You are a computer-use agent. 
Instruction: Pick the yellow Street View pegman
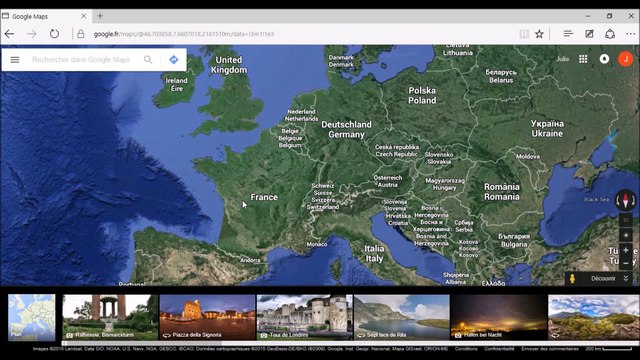(x=572, y=278)
